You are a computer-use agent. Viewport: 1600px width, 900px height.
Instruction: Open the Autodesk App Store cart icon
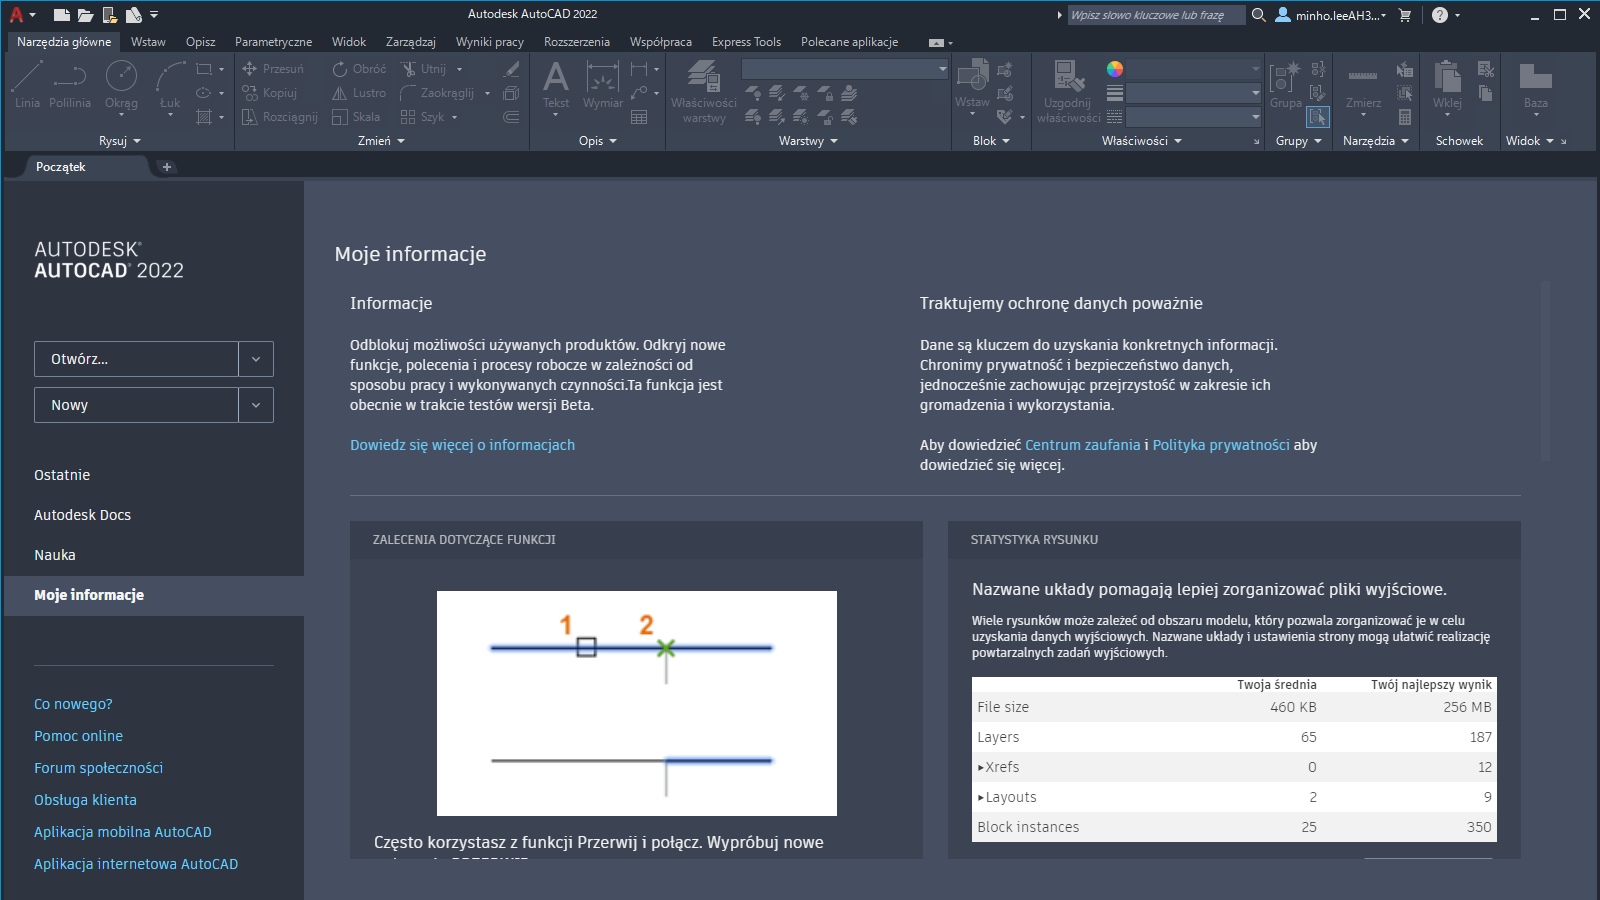1405,15
